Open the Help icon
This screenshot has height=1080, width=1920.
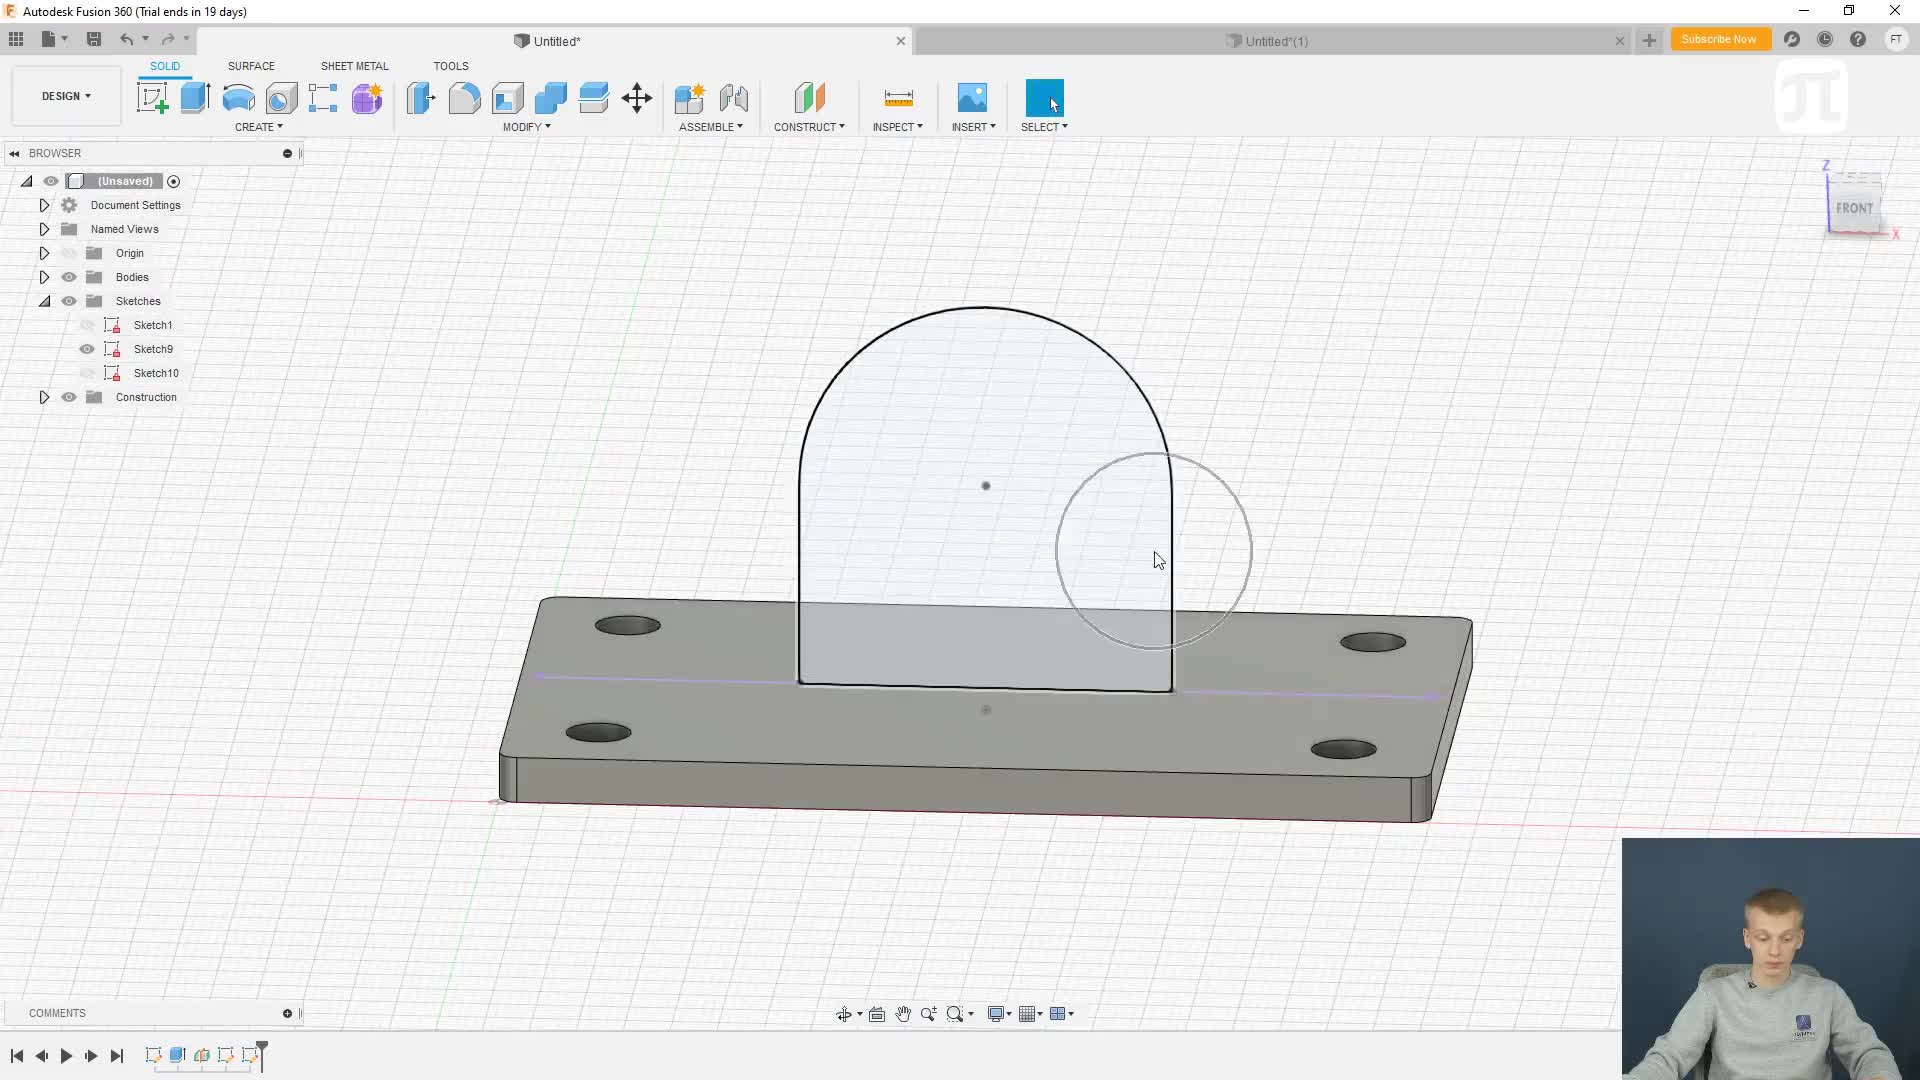tap(1858, 39)
